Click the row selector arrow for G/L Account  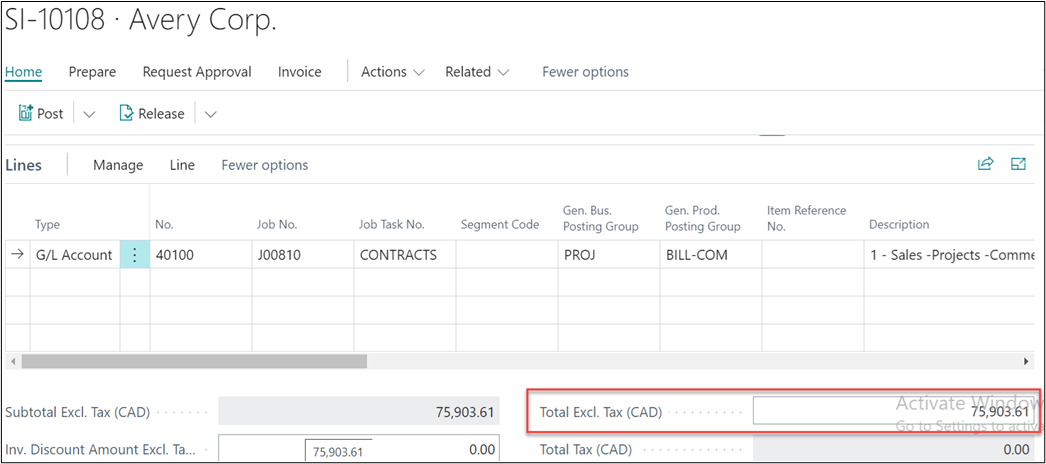[17, 255]
